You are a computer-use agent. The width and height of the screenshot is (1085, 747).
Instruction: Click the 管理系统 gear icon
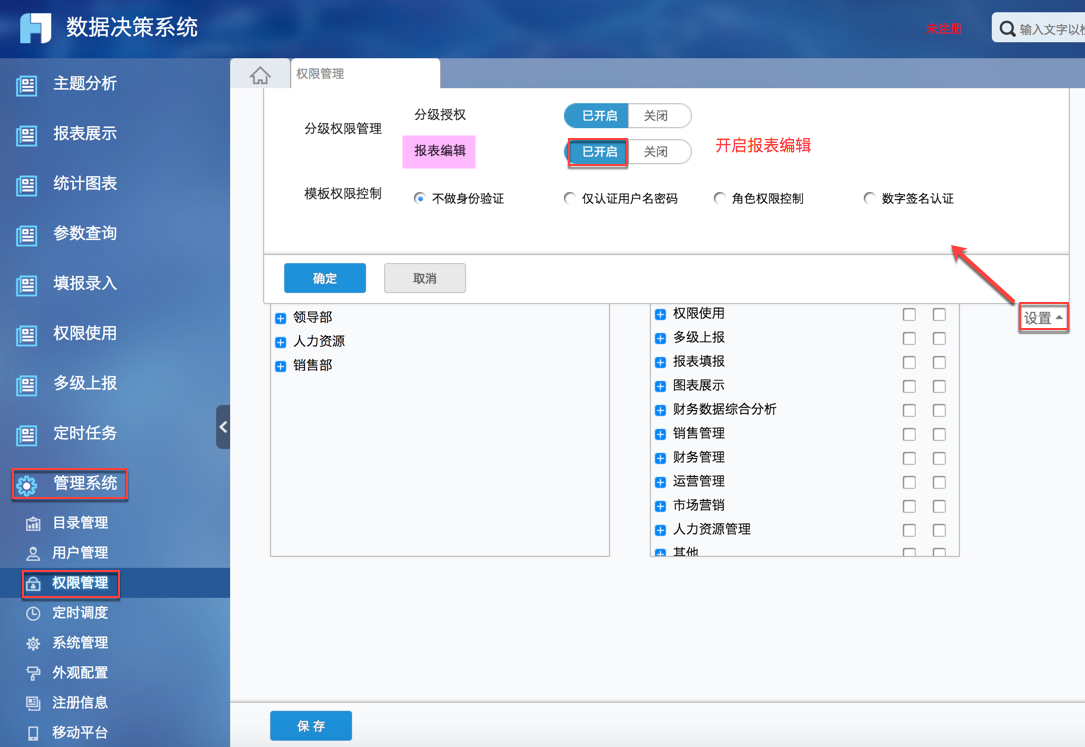[26, 485]
